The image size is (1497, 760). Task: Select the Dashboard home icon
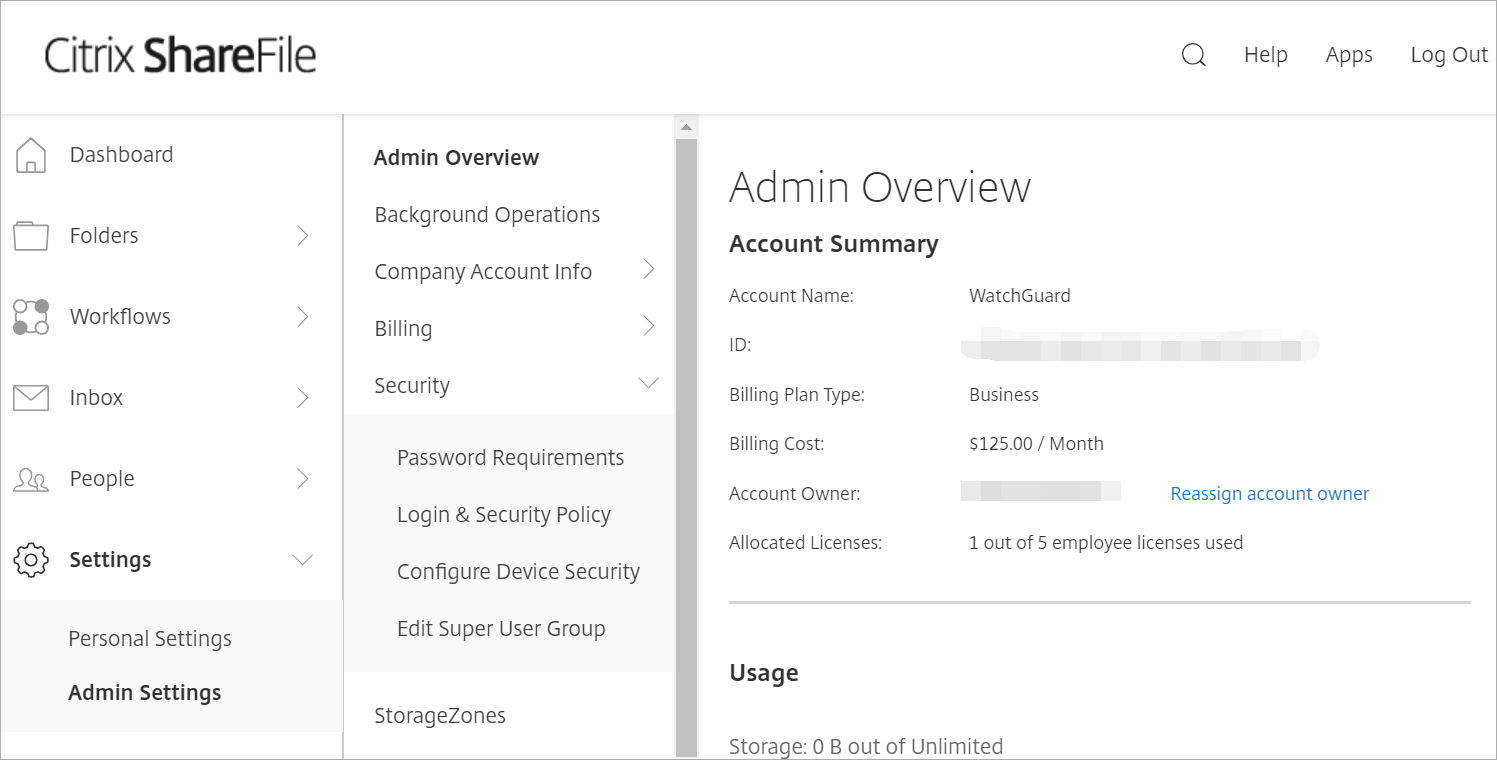(x=31, y=154)
